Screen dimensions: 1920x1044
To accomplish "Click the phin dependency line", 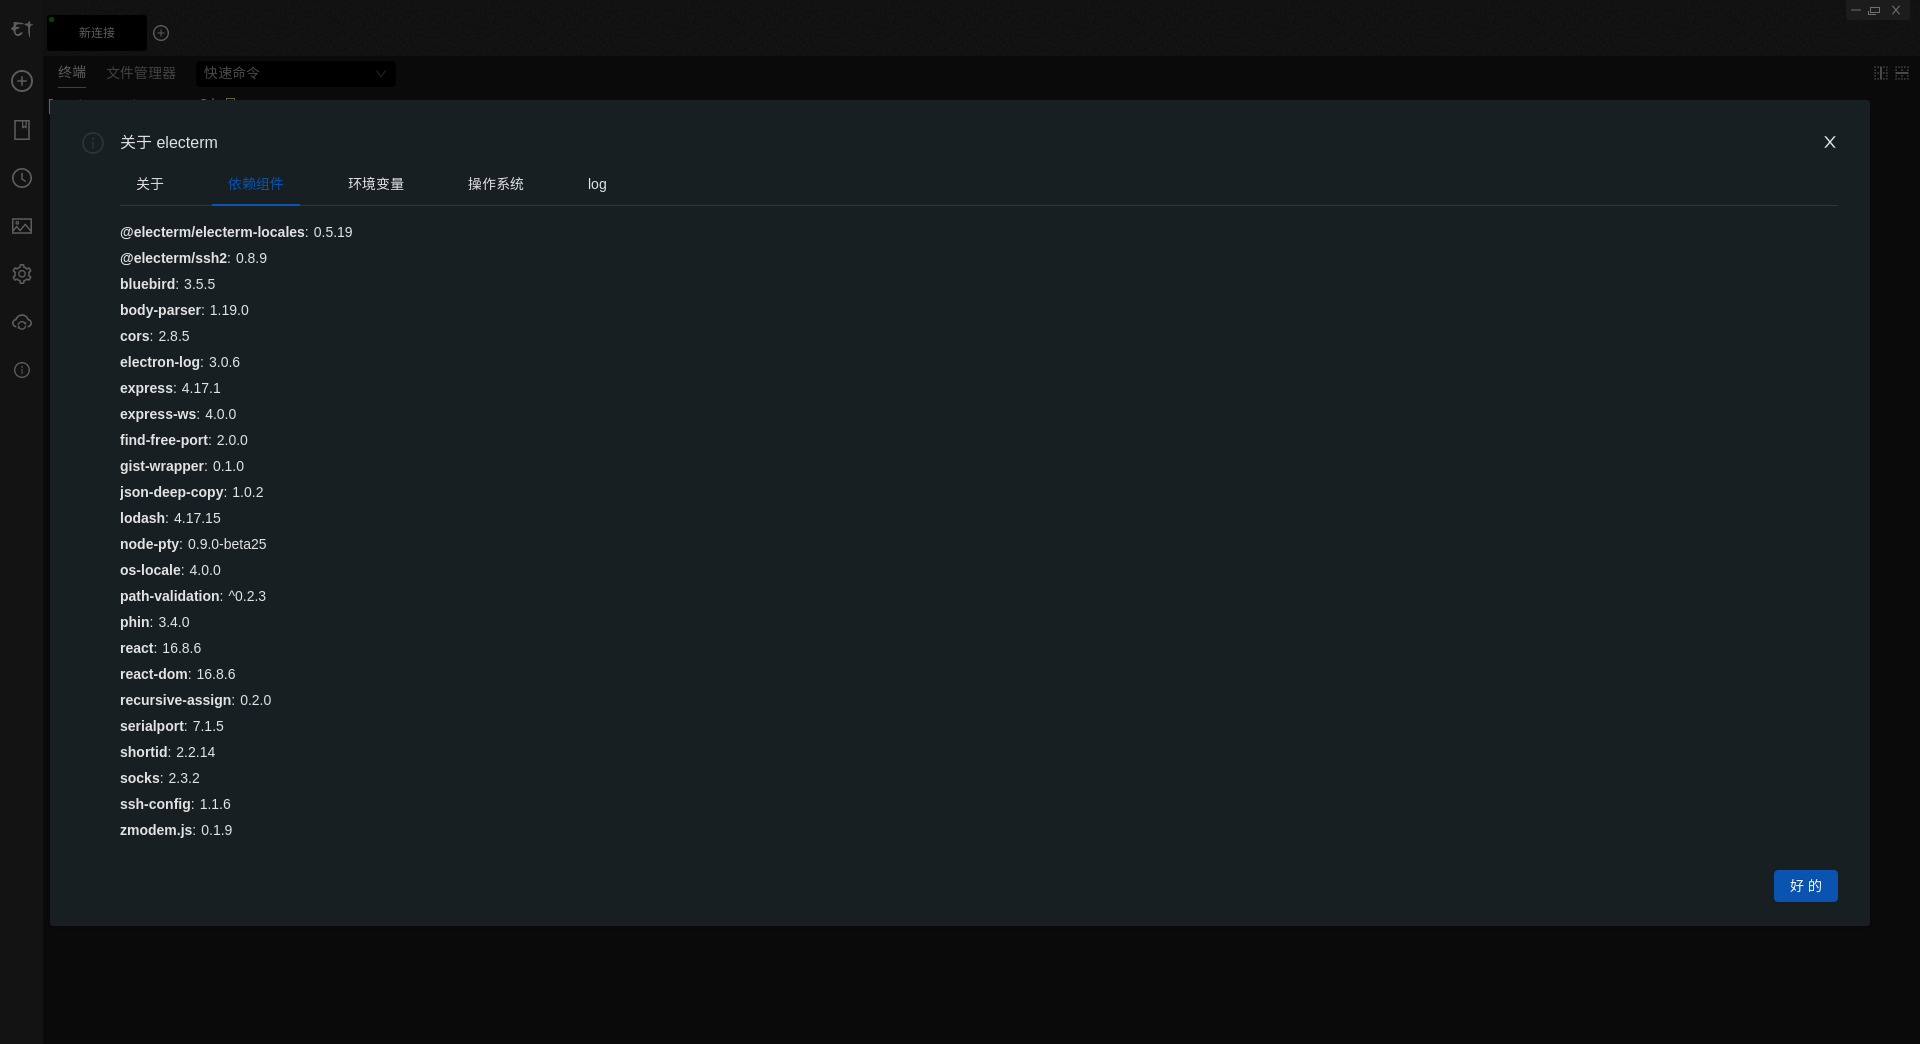I will [154, 622].
